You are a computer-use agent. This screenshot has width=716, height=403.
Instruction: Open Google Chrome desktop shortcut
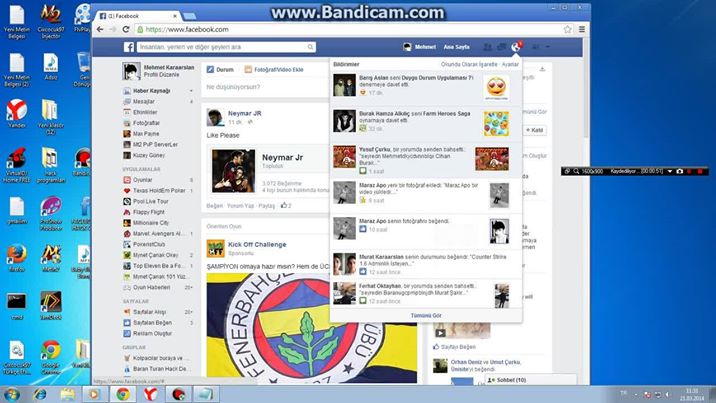tap(50, 356)
